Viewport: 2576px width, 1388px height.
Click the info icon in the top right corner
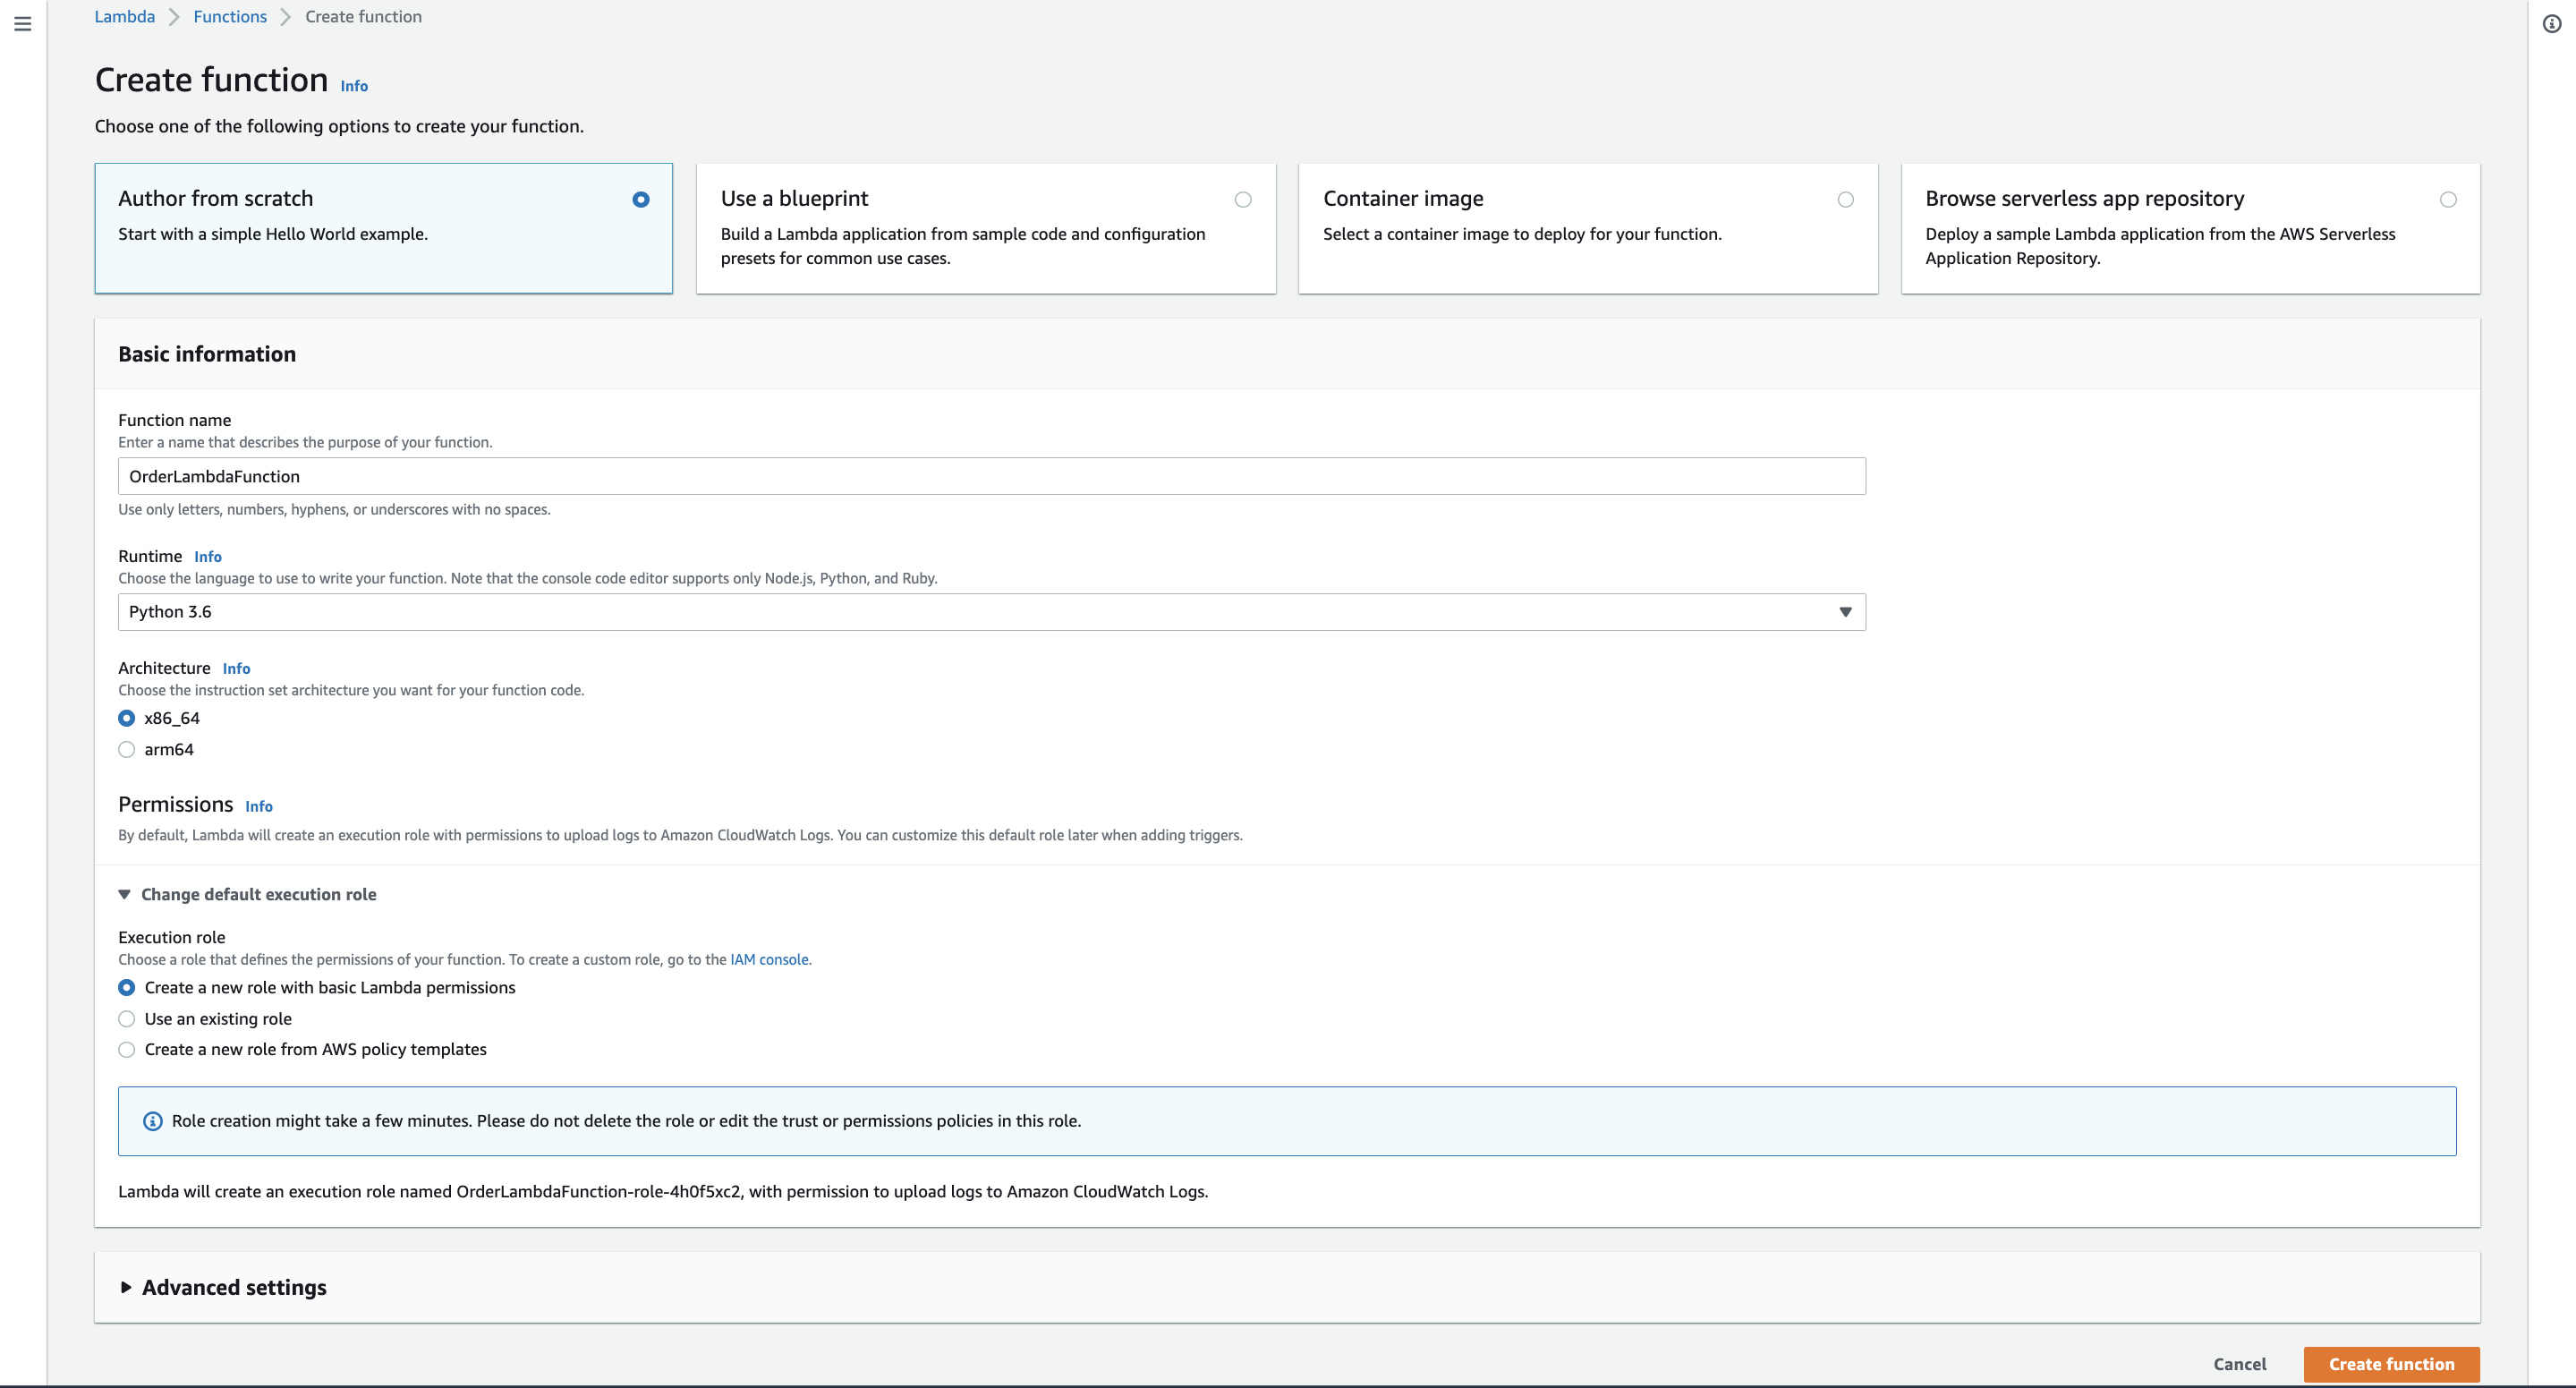(2551, 24)
